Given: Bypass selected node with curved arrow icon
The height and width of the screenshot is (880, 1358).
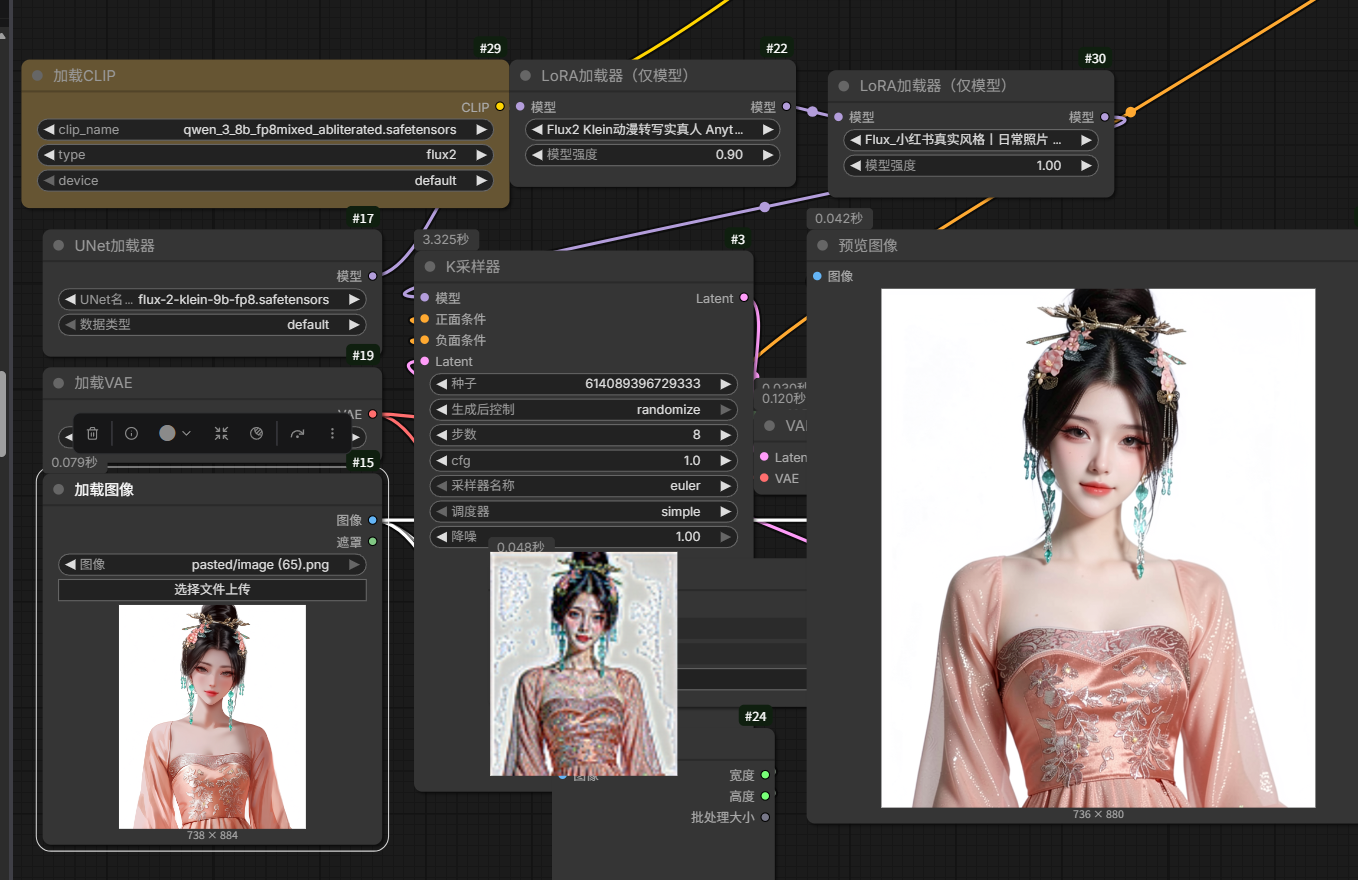Looking at the screenshot, I should (x=297, y=433).
